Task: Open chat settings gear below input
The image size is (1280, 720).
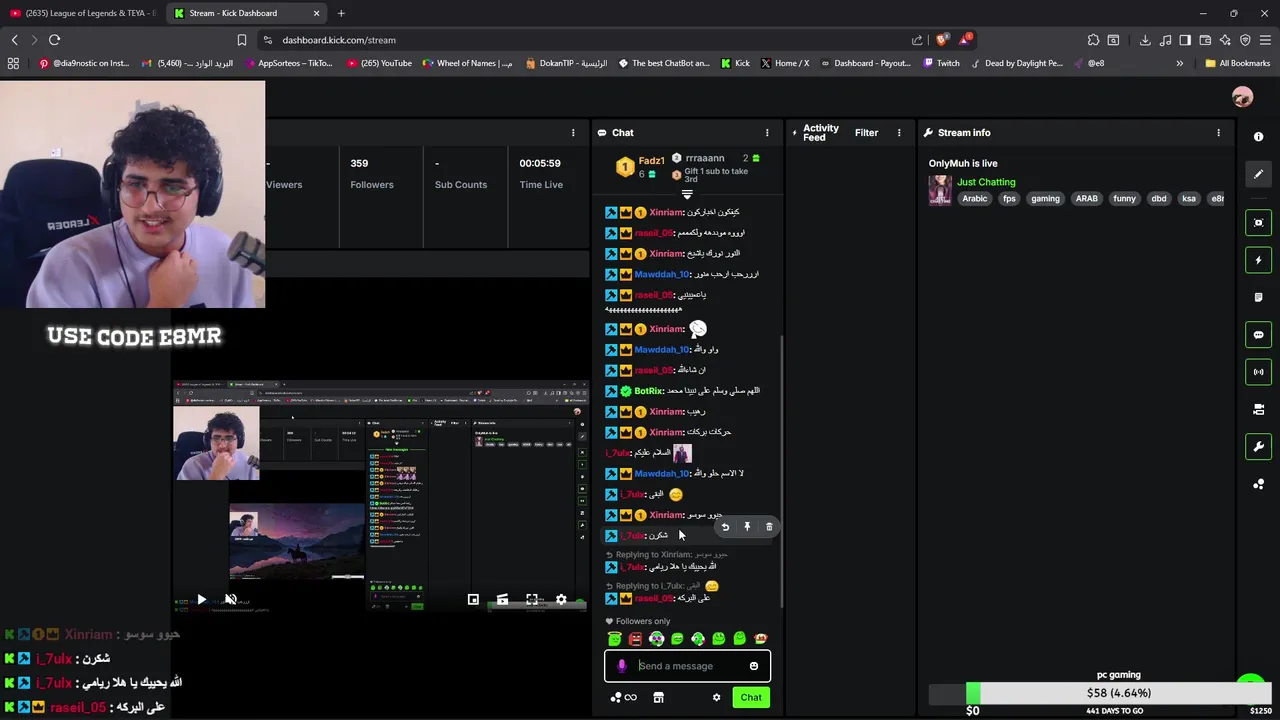Action: click(x=716, y=698)
